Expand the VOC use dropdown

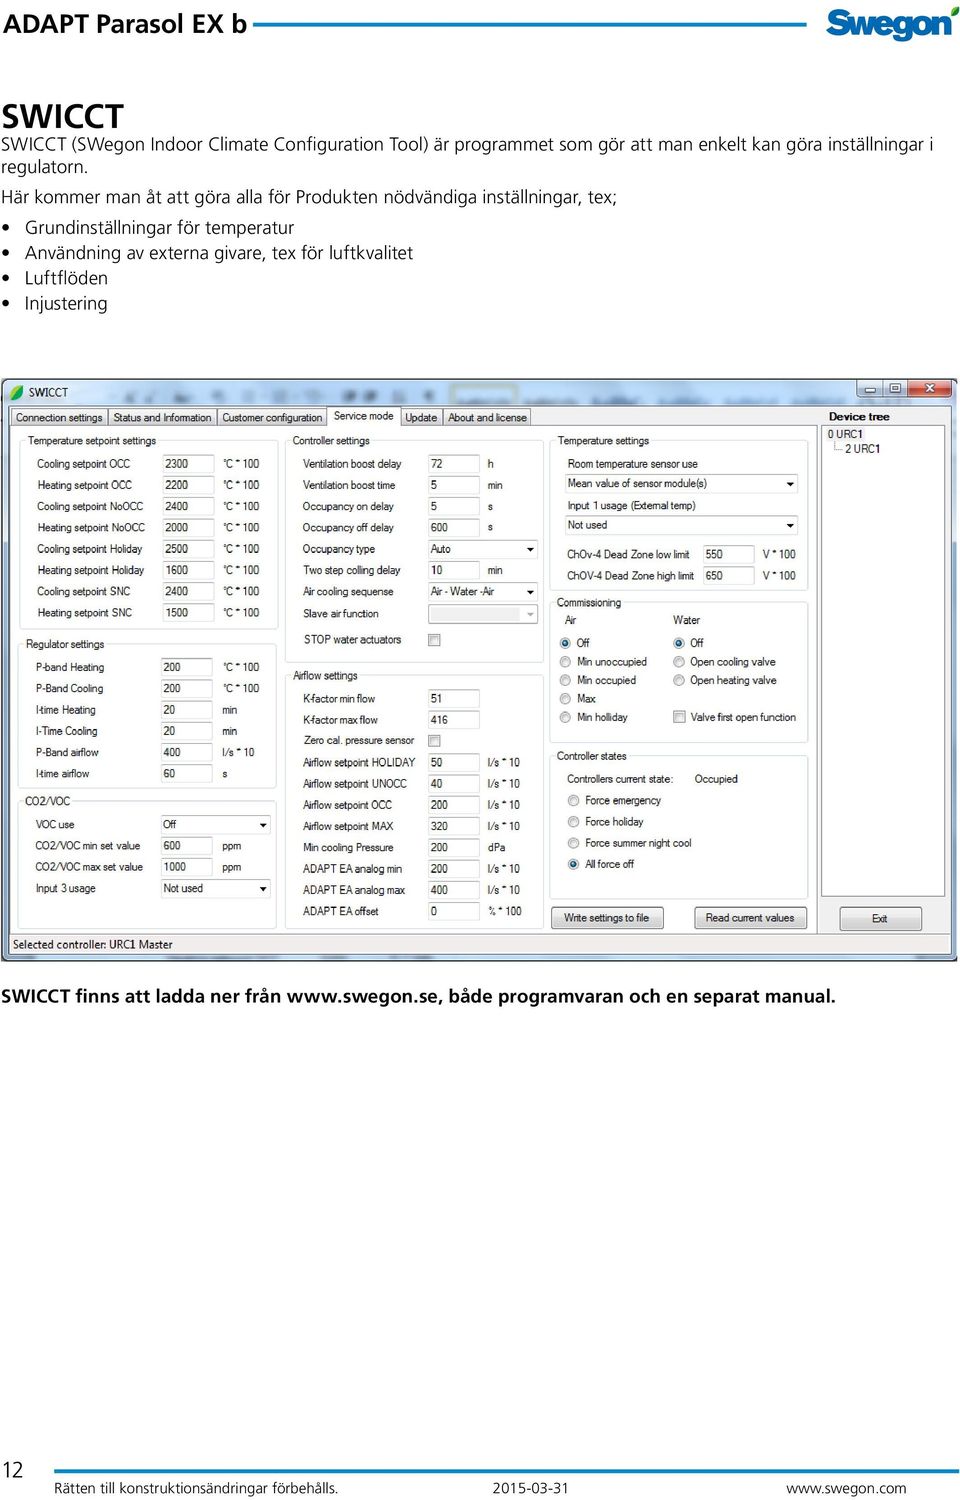click(x=215, y=825)
